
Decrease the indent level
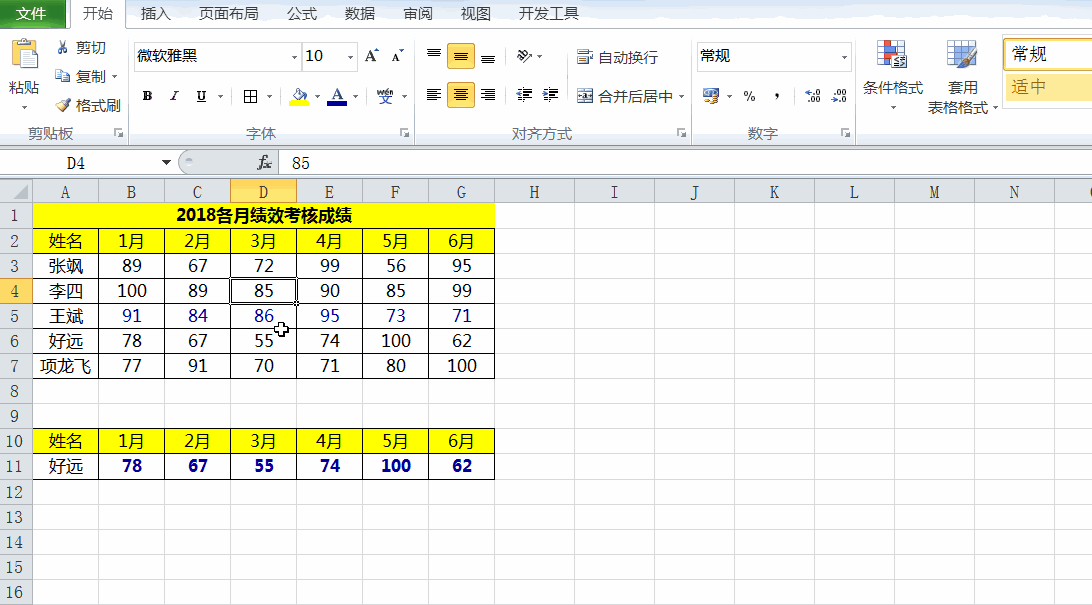(524, 95)
